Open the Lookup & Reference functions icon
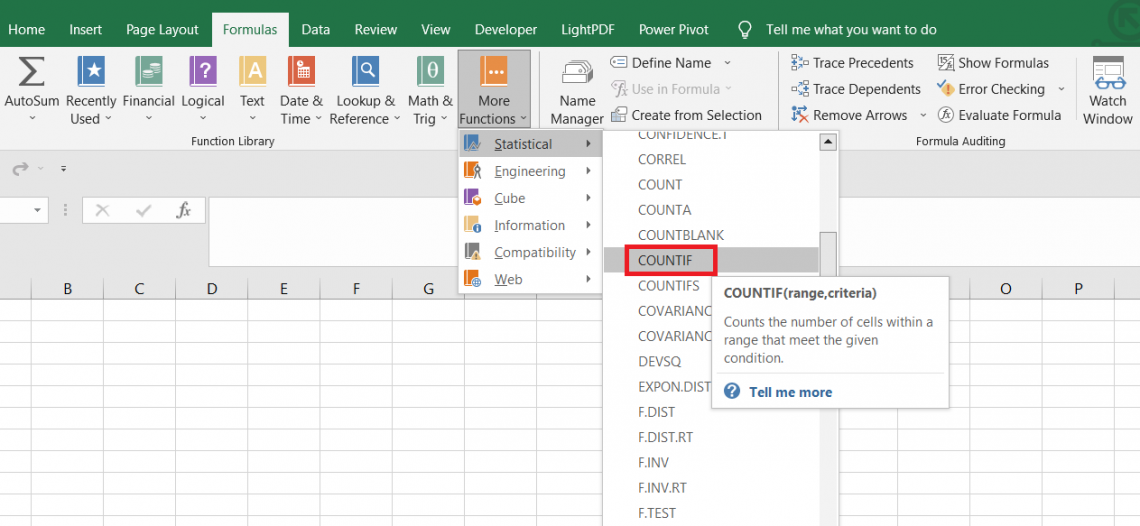Image resolution: width=1140 pixels, height=526 pixels. (x=366, y=73)
